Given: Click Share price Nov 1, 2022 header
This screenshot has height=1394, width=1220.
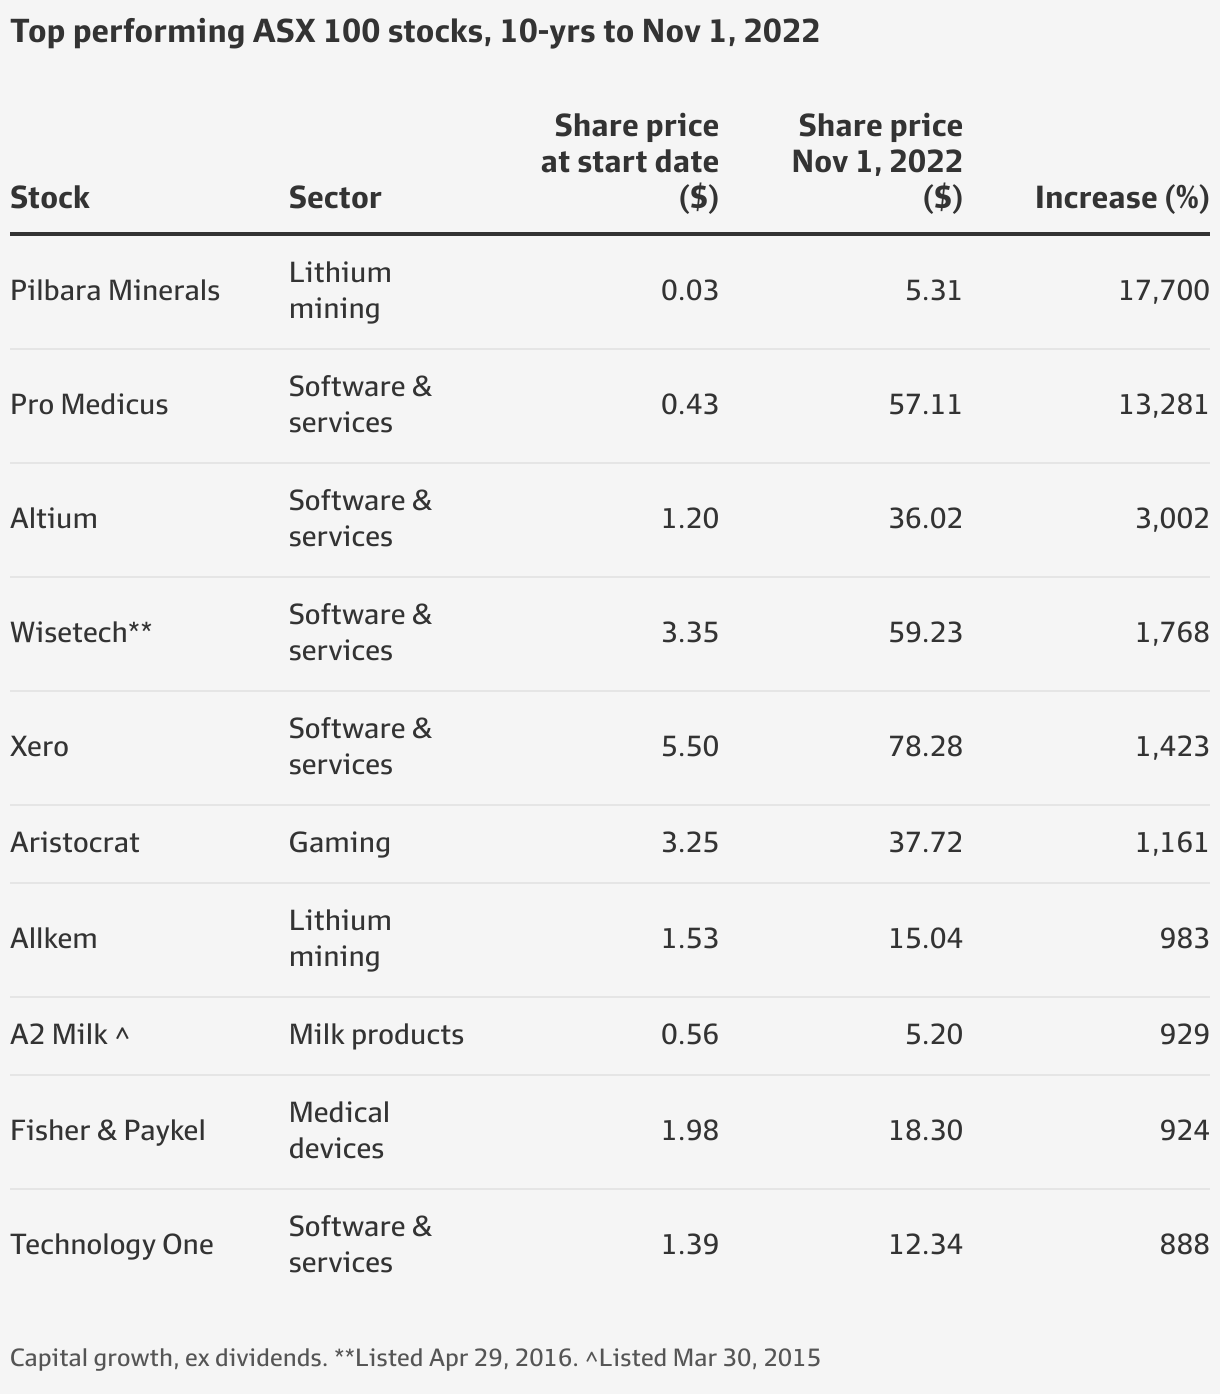Looking at the screenshot, I should tap(877, 162).
